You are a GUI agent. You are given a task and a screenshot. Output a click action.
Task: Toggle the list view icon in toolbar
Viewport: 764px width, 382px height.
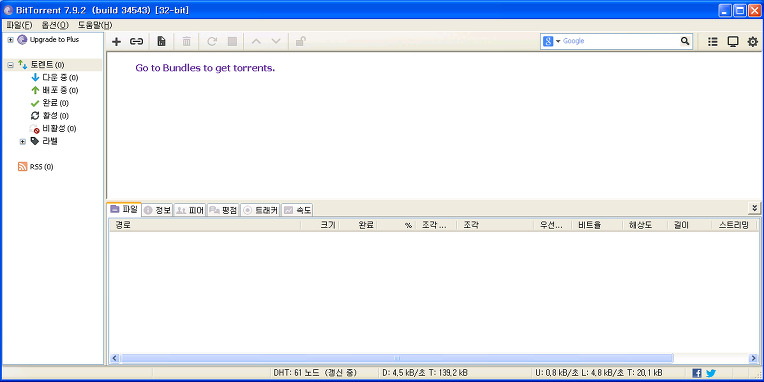click(712, 42)
